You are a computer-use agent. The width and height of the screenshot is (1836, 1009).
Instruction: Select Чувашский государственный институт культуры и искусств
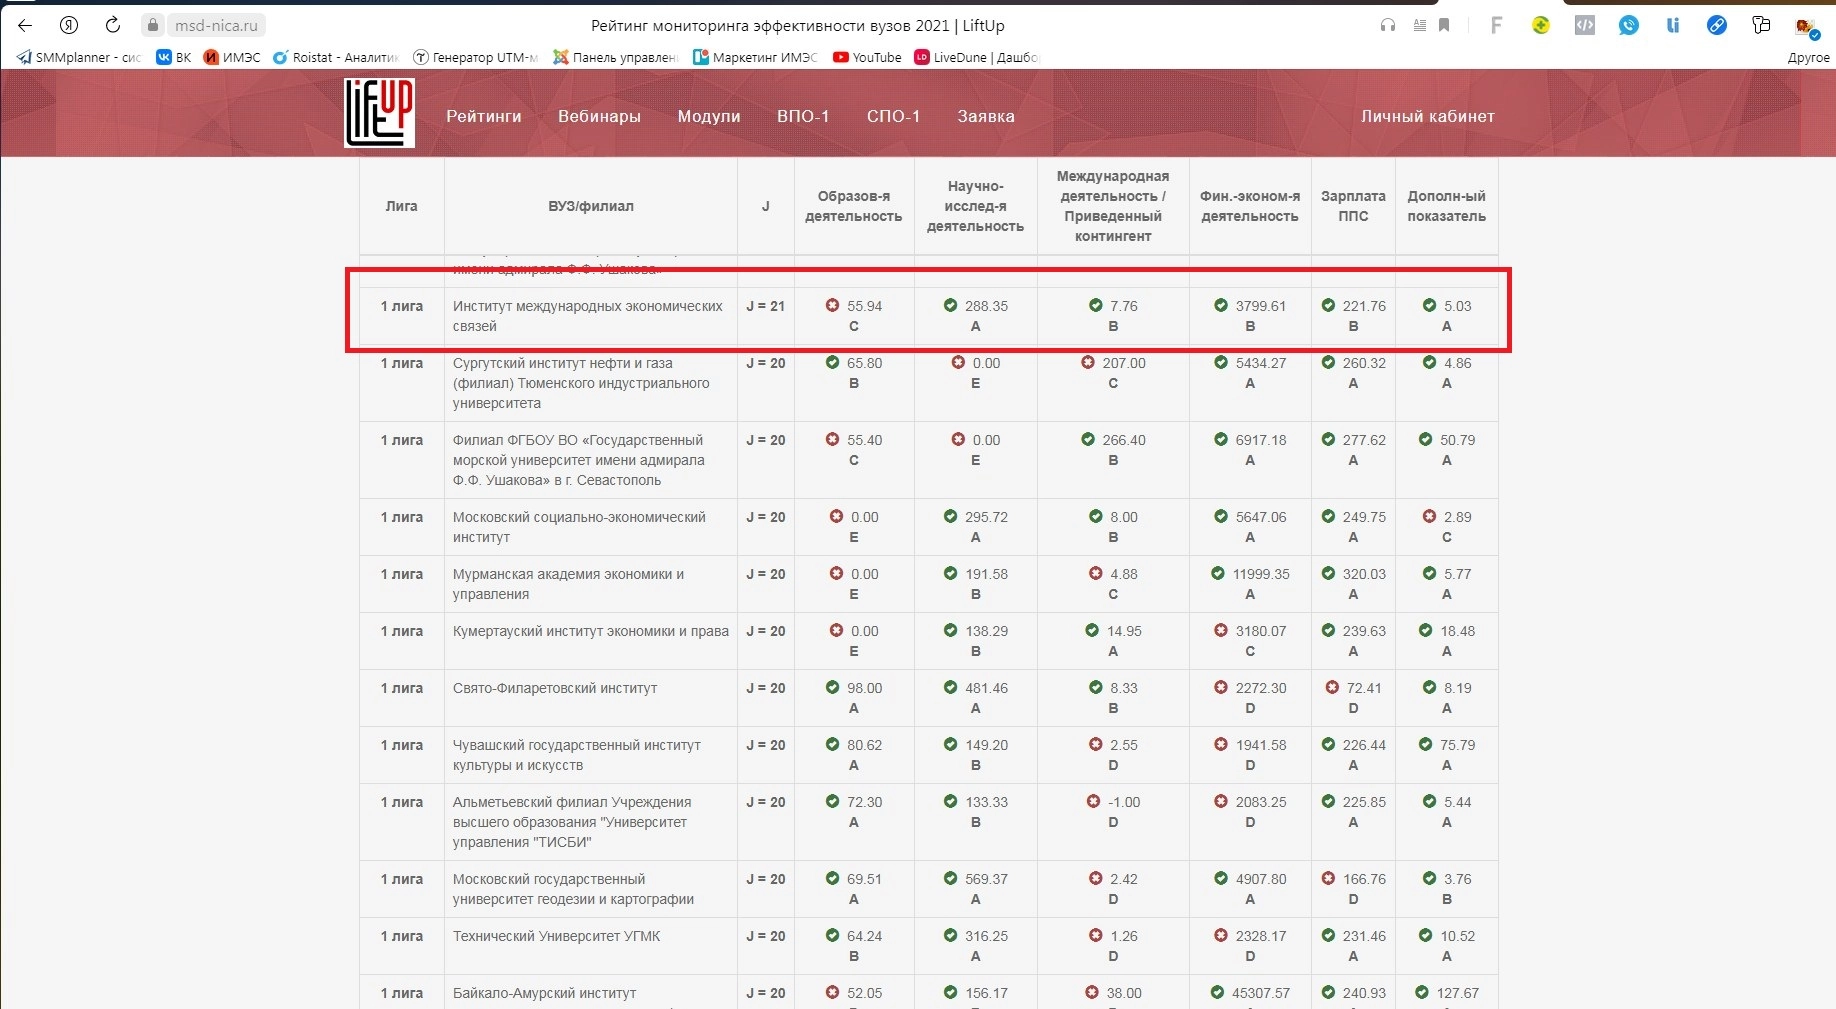click(576, 755)
